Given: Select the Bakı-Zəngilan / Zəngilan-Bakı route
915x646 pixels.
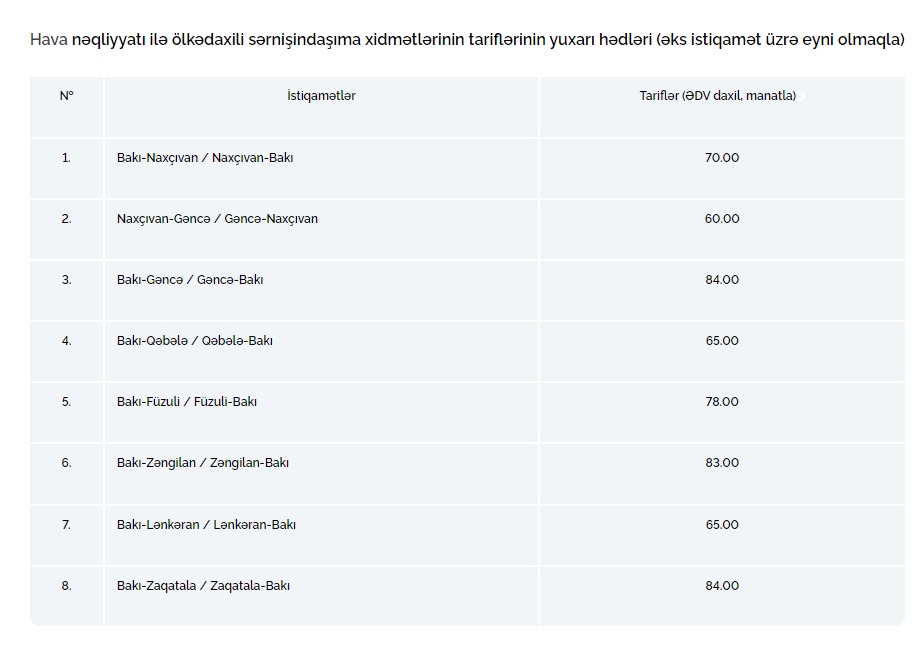Looking at the screenshot, I should (202, 463).
